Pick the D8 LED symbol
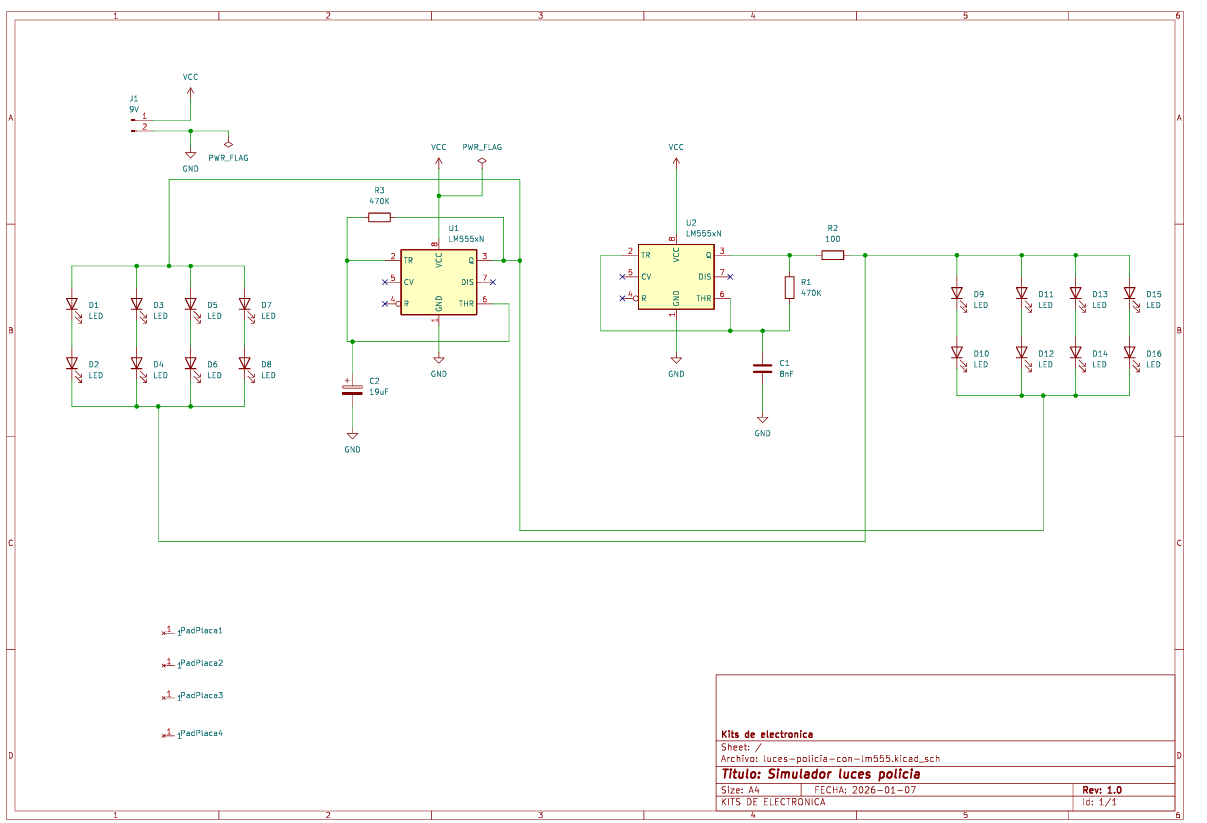This screenshot has width=1207, height=823. tap(243, 364)
